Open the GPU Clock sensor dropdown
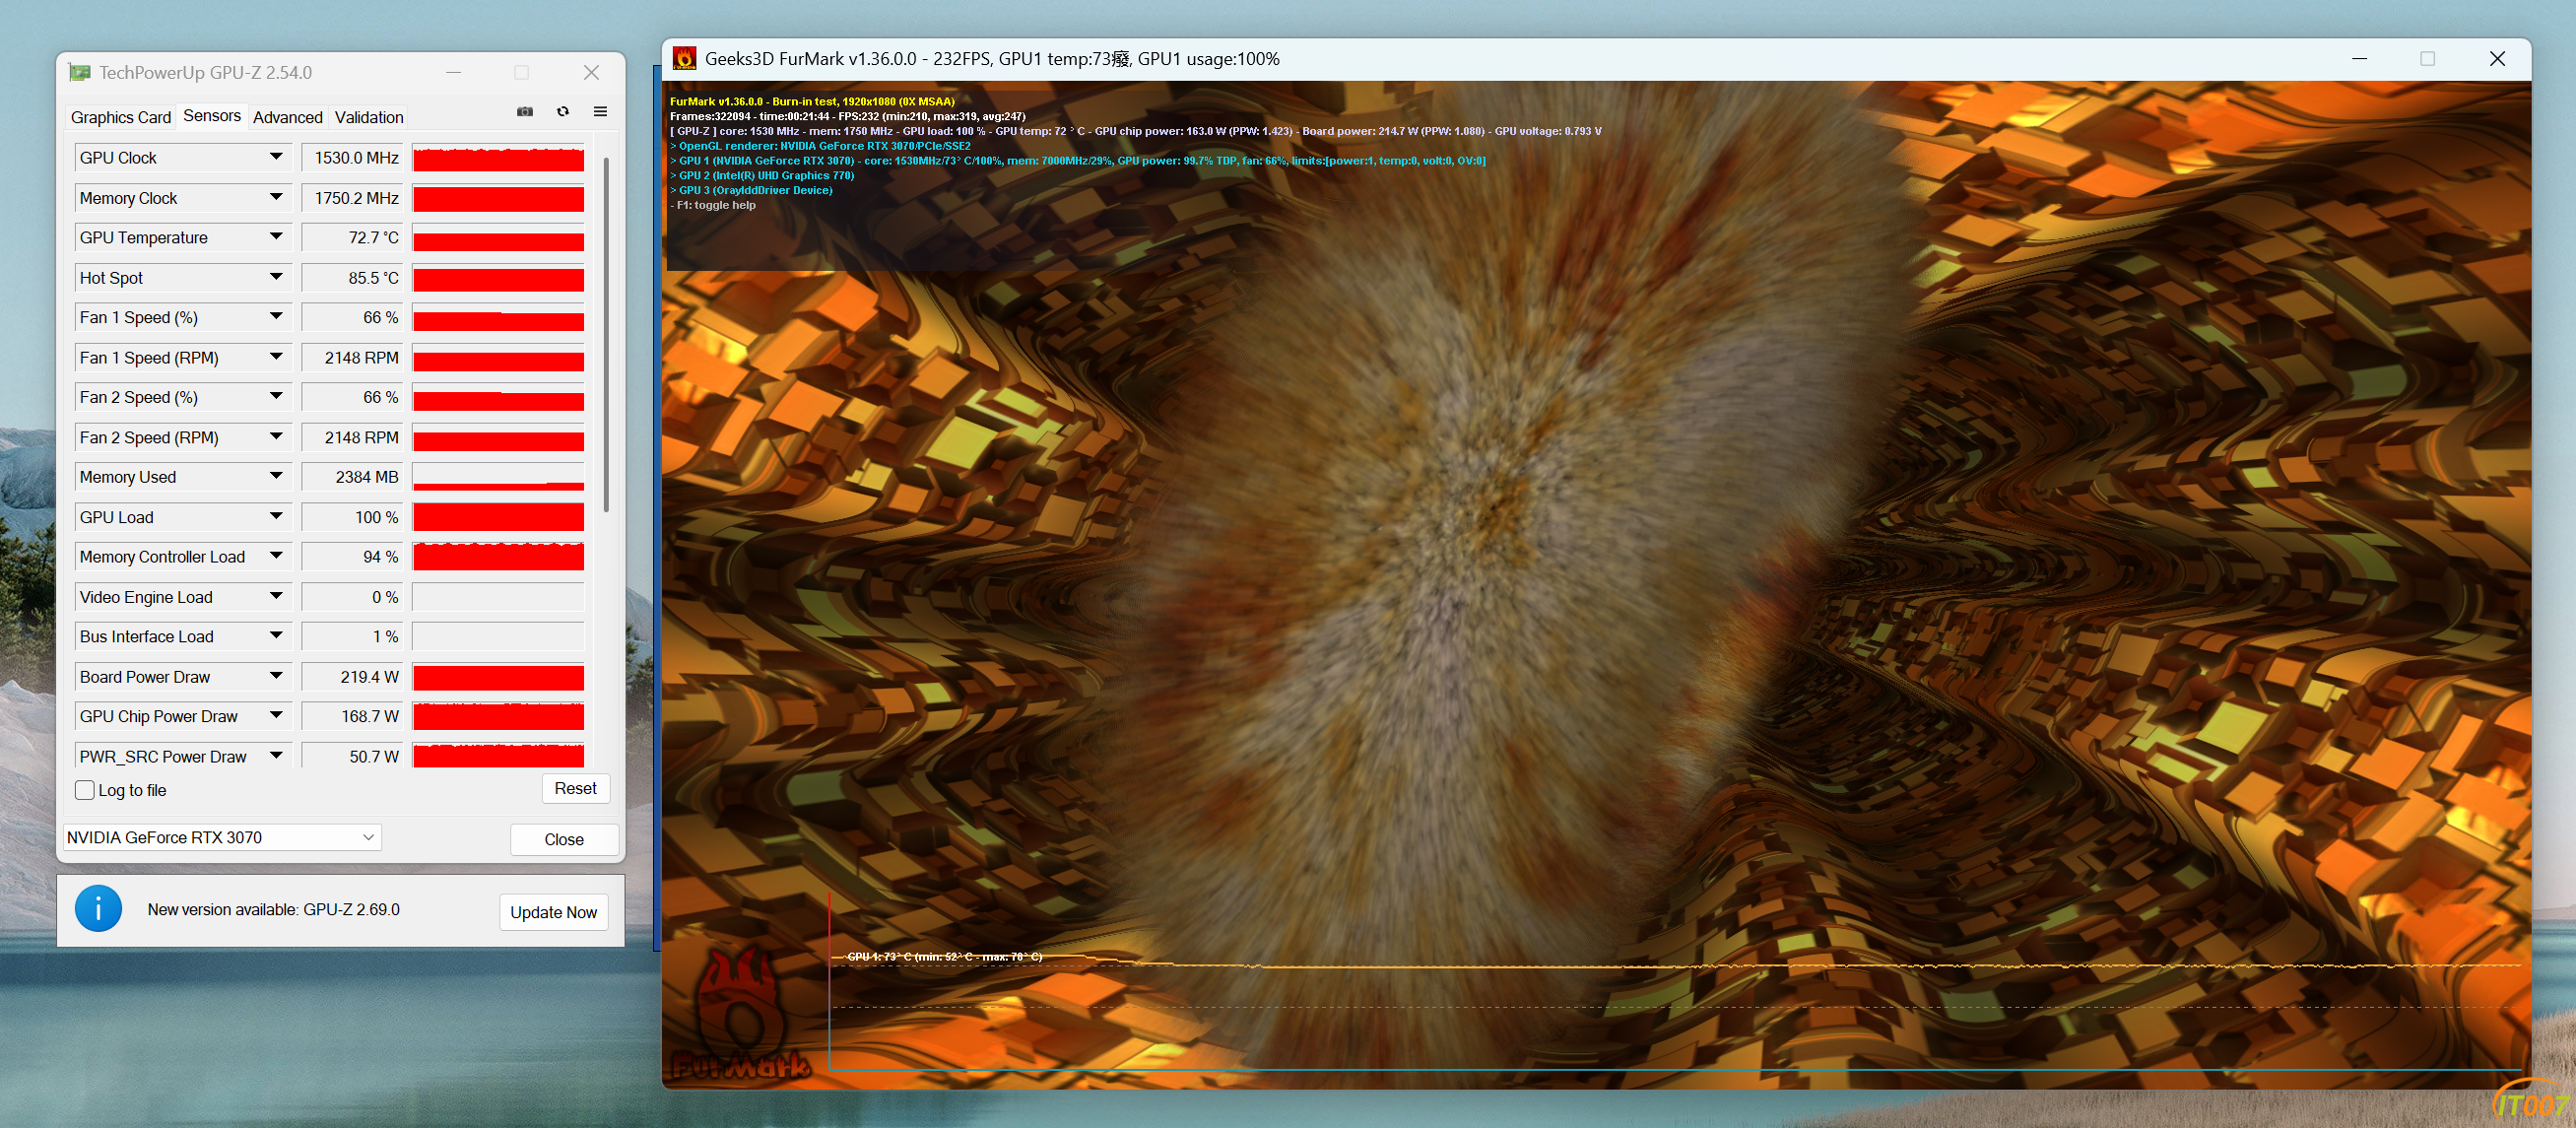This screenshot has width=2576, height=1128. pyautogui.click(x=276, y=157)
